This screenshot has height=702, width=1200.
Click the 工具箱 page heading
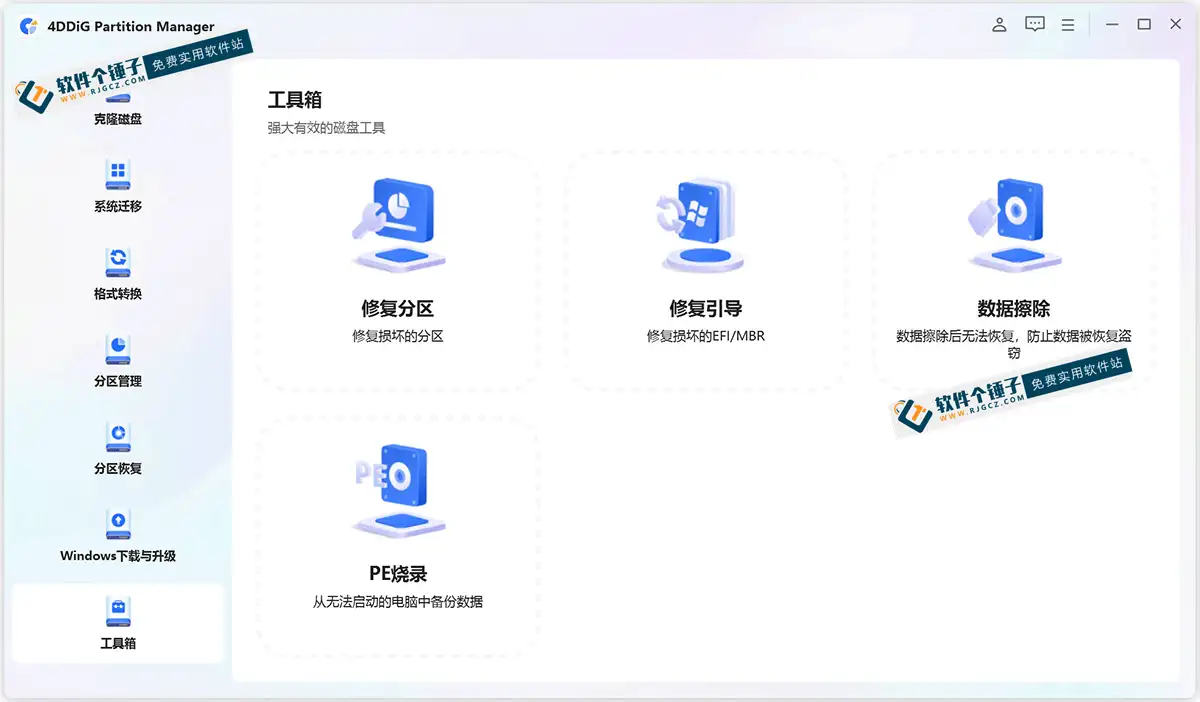point(295,100)
